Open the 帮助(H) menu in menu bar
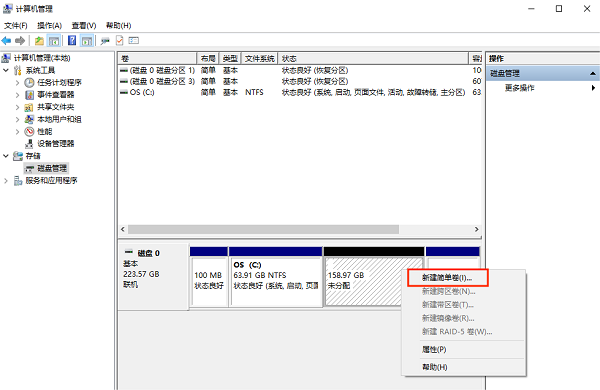600x390 pixels. (119, 26)
